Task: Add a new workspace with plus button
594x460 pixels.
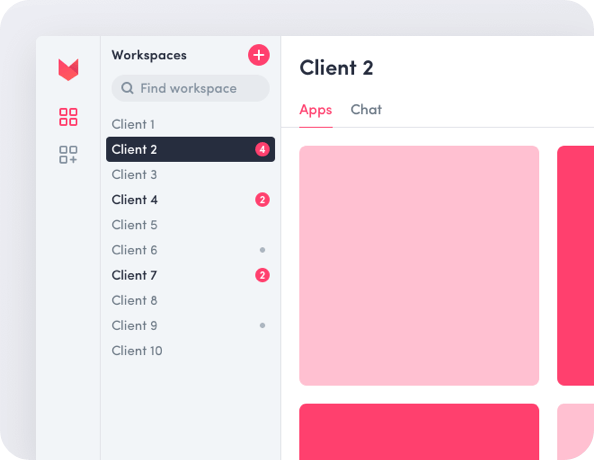Action: pyautogui.click(x=259, y=55)
